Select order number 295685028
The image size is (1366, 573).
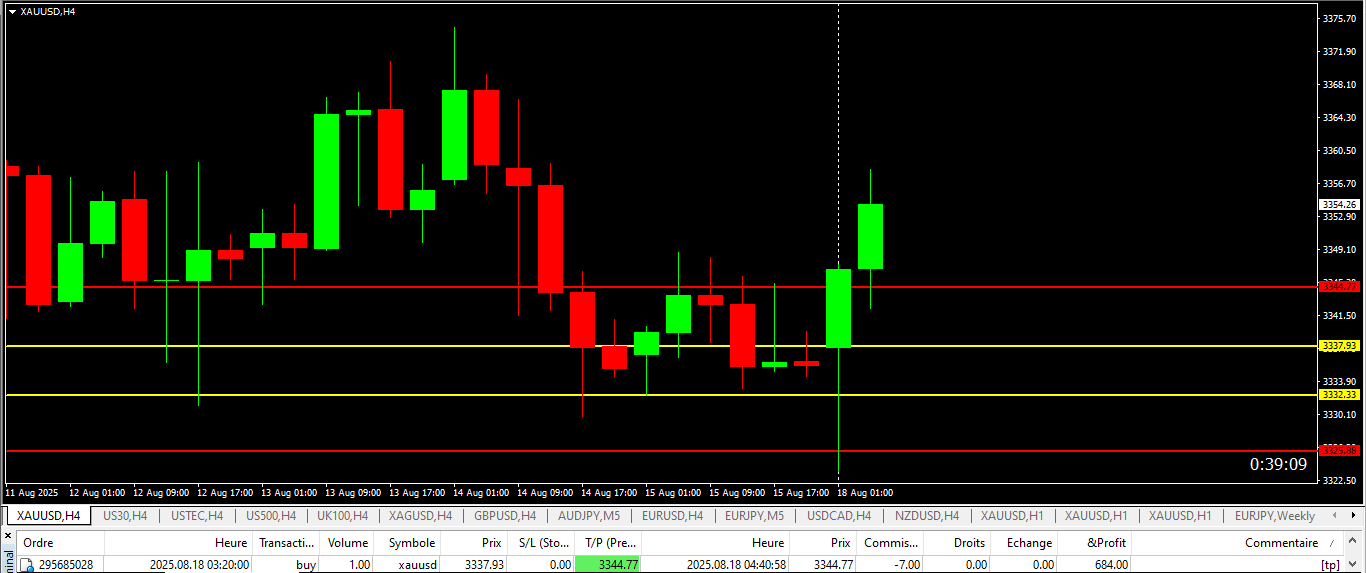click(66, 565)
